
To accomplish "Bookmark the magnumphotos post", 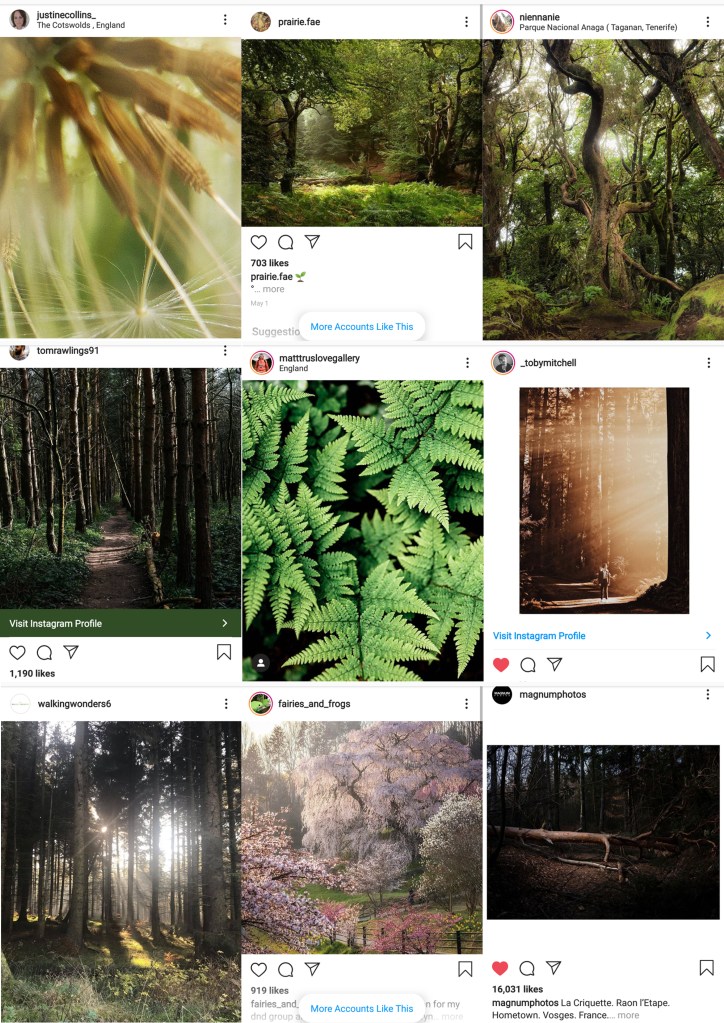I will [706, 968].
